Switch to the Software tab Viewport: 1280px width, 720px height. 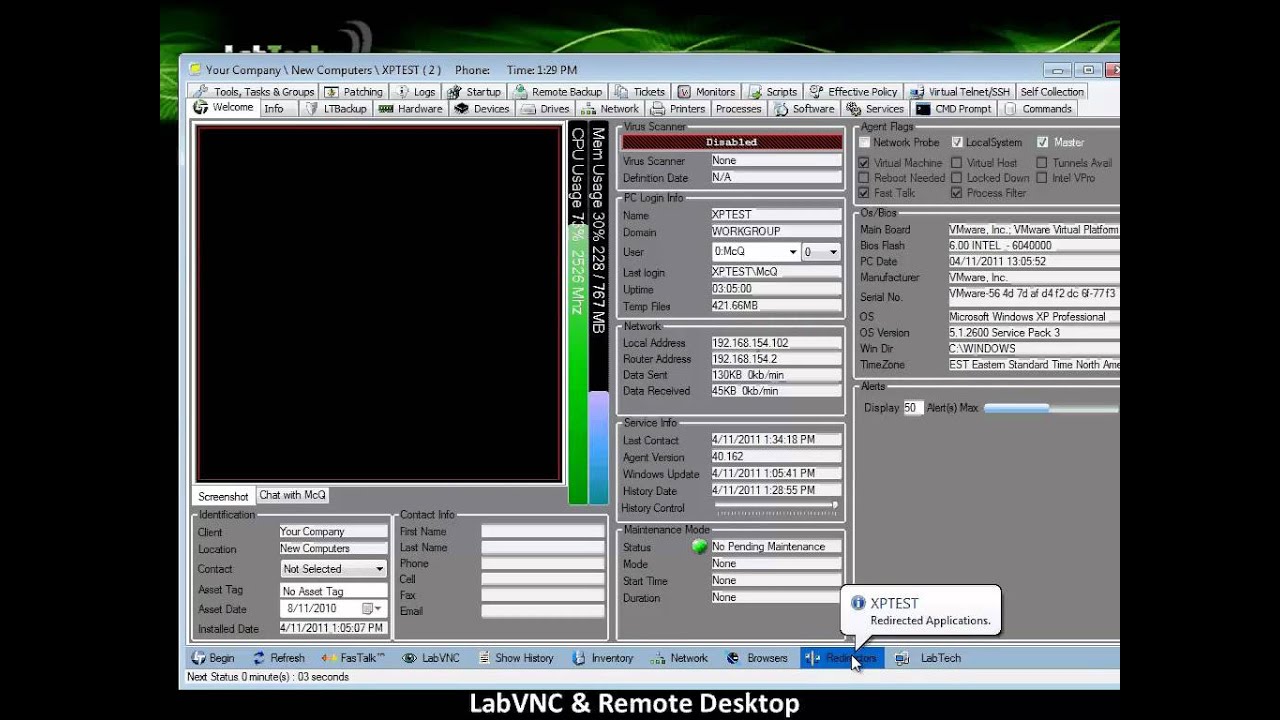(804, 108)
